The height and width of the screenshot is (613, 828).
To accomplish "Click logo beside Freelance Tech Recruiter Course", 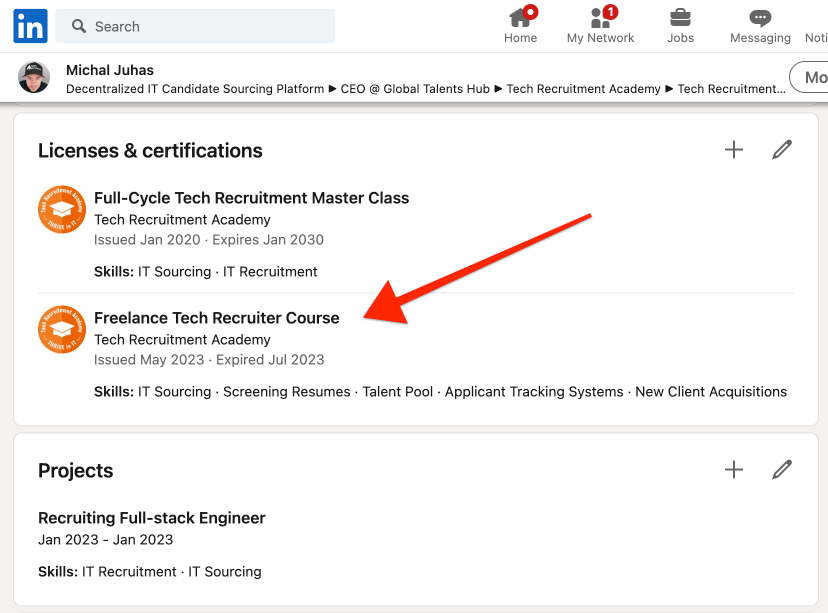I will (x=62, y=329).
